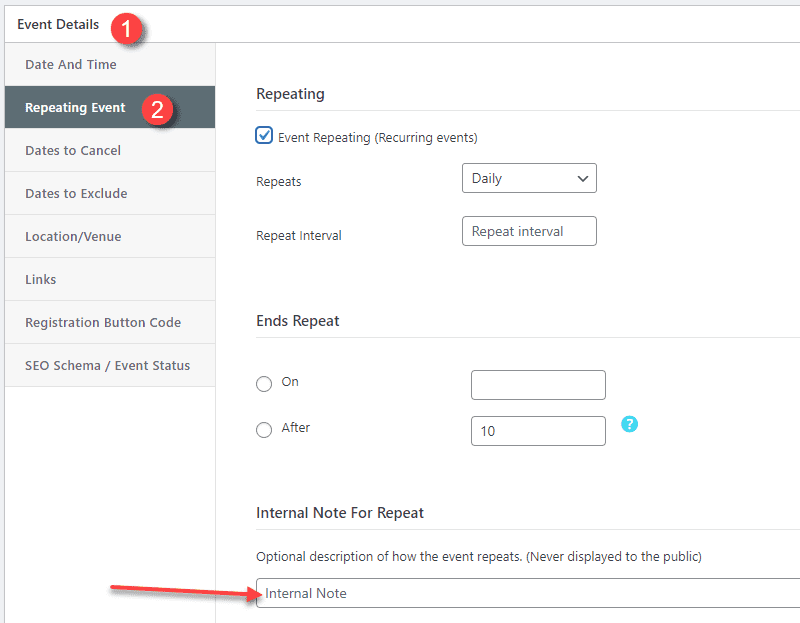The width and height of the screenshot is (800, 623).
Task: Click the On end date field
Action: [x=538, y=385]
